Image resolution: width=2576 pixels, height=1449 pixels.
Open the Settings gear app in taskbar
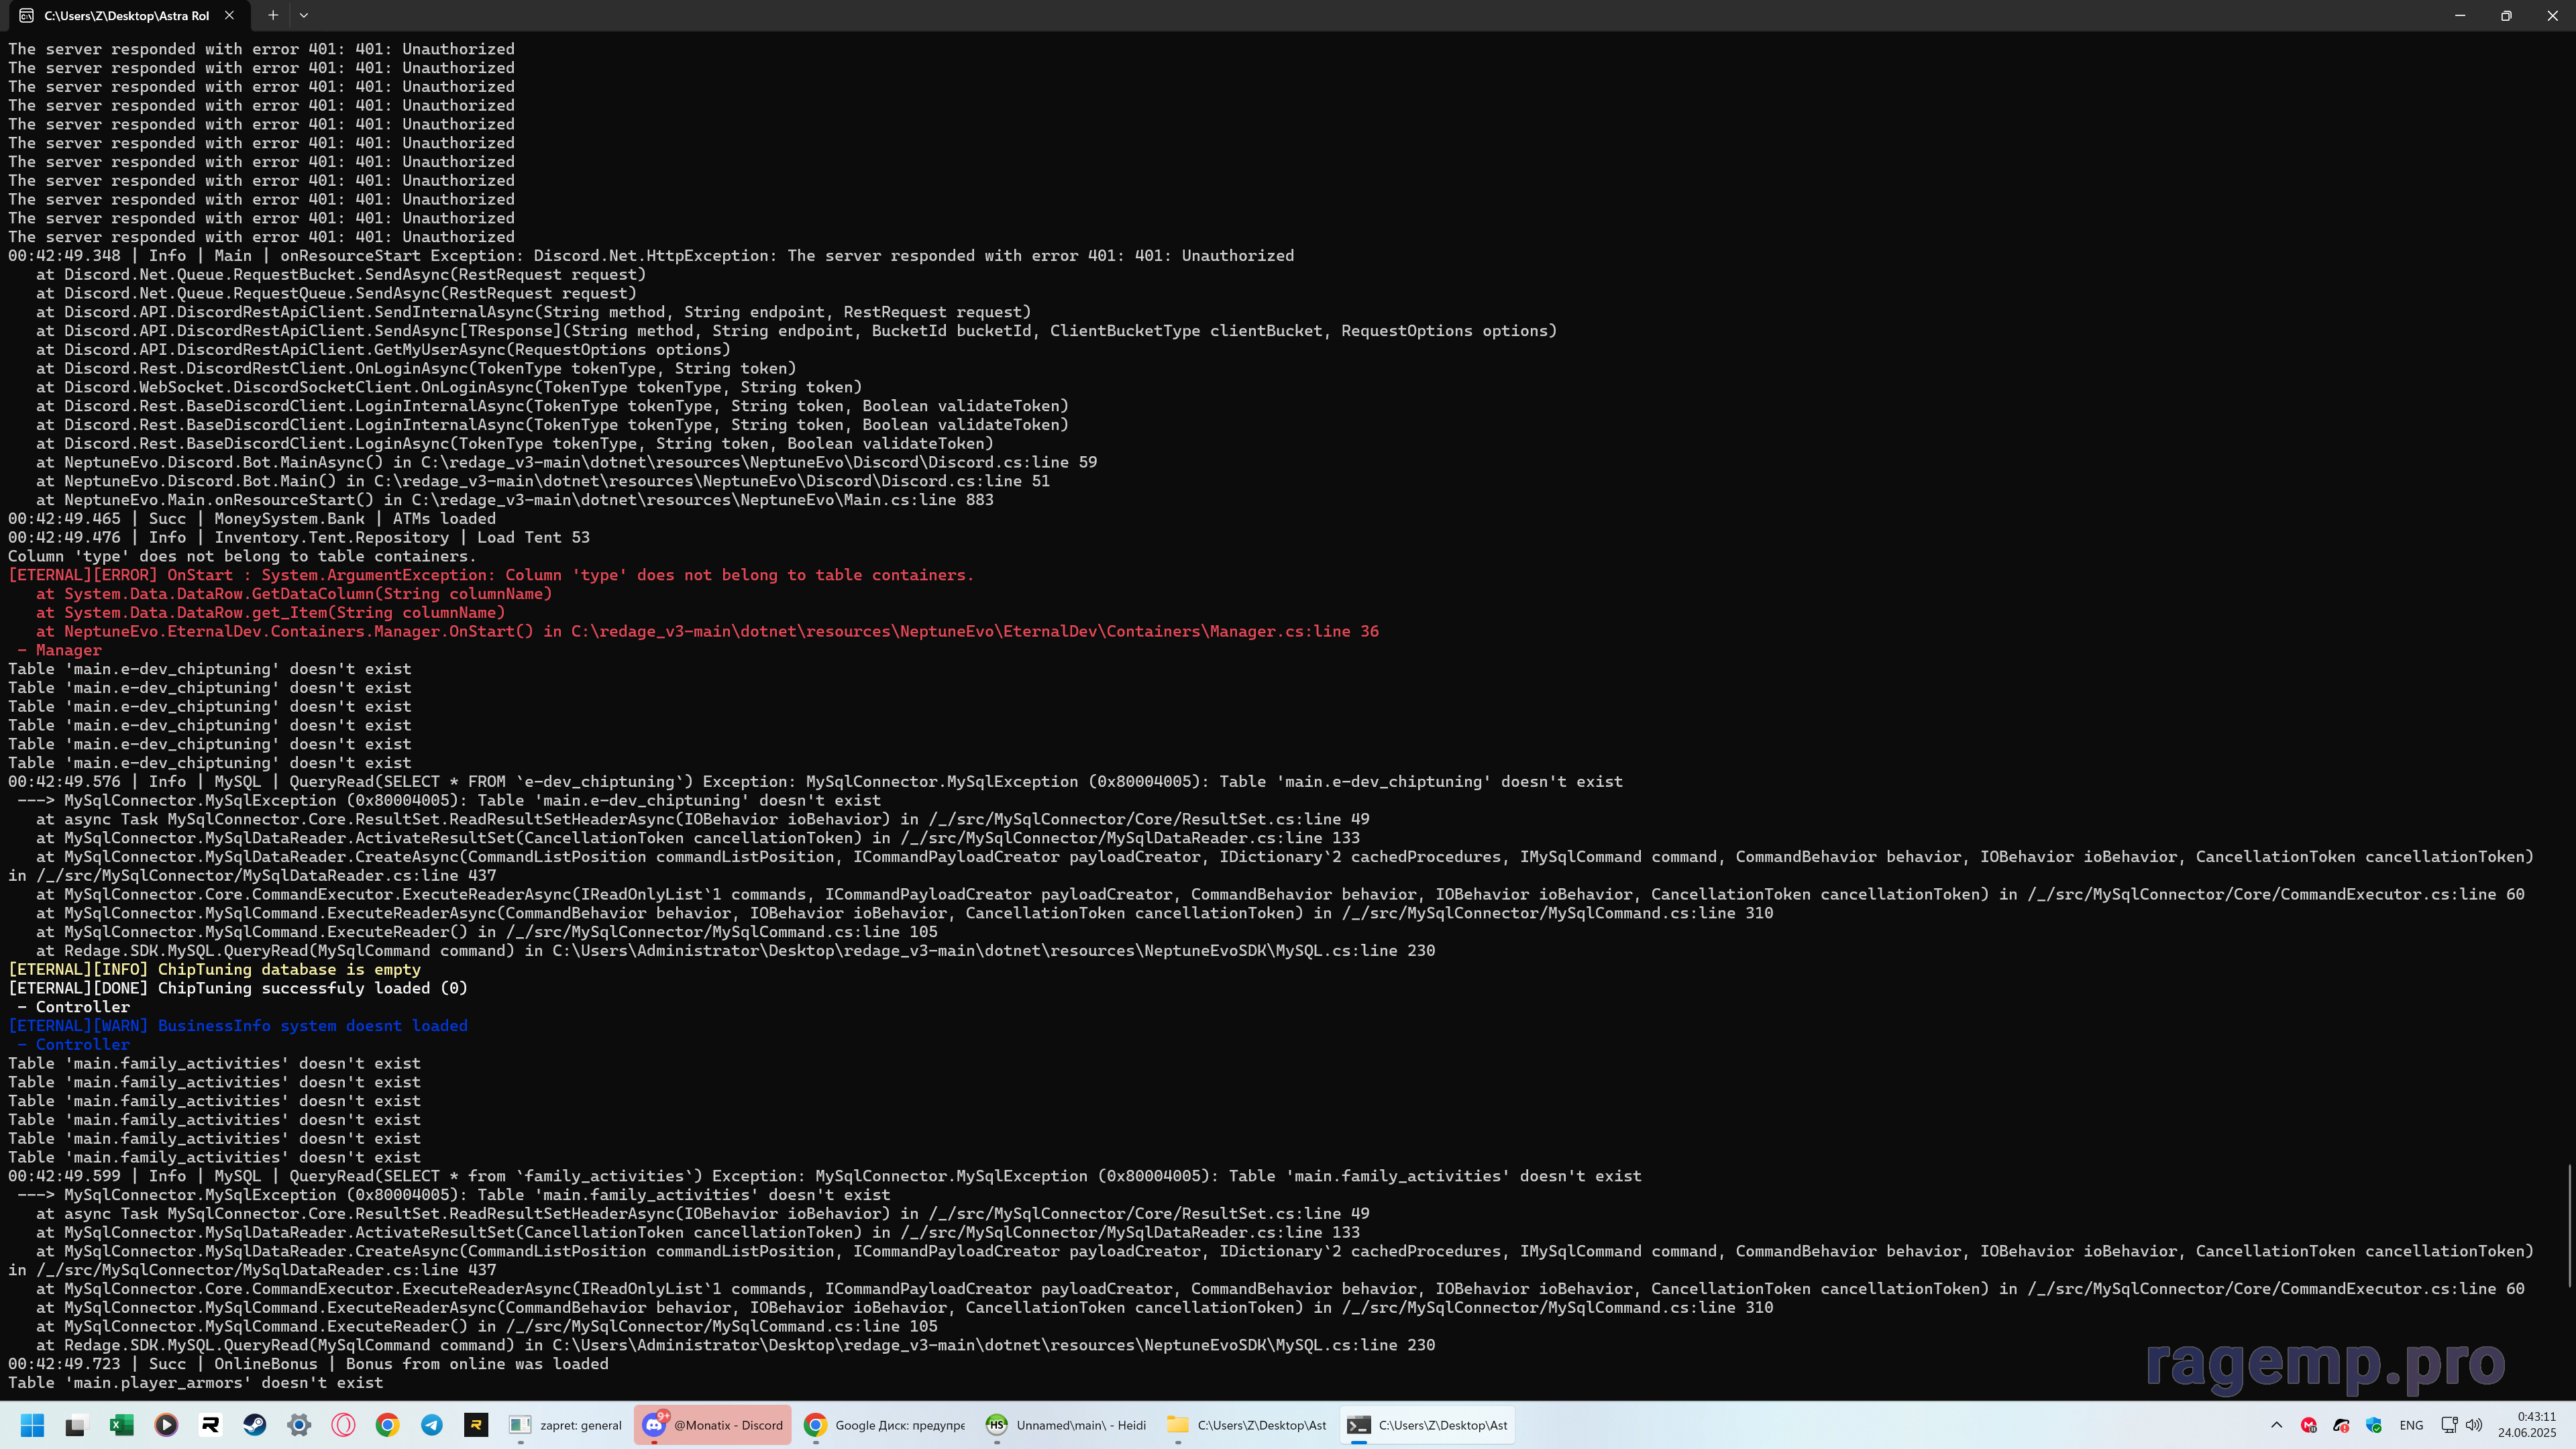point(299,1425)
